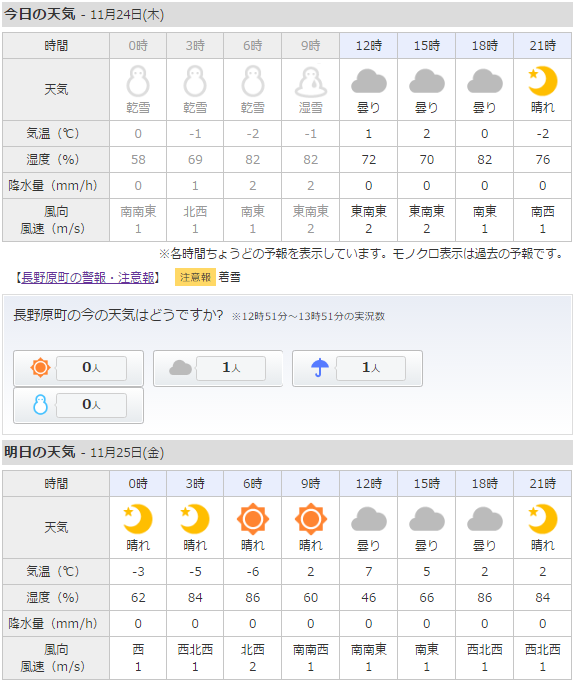The height and width of the screenshot is (682, 574).
Task: Click tomorrow's 9時 sunny icon
Action: tap(310, 519)
